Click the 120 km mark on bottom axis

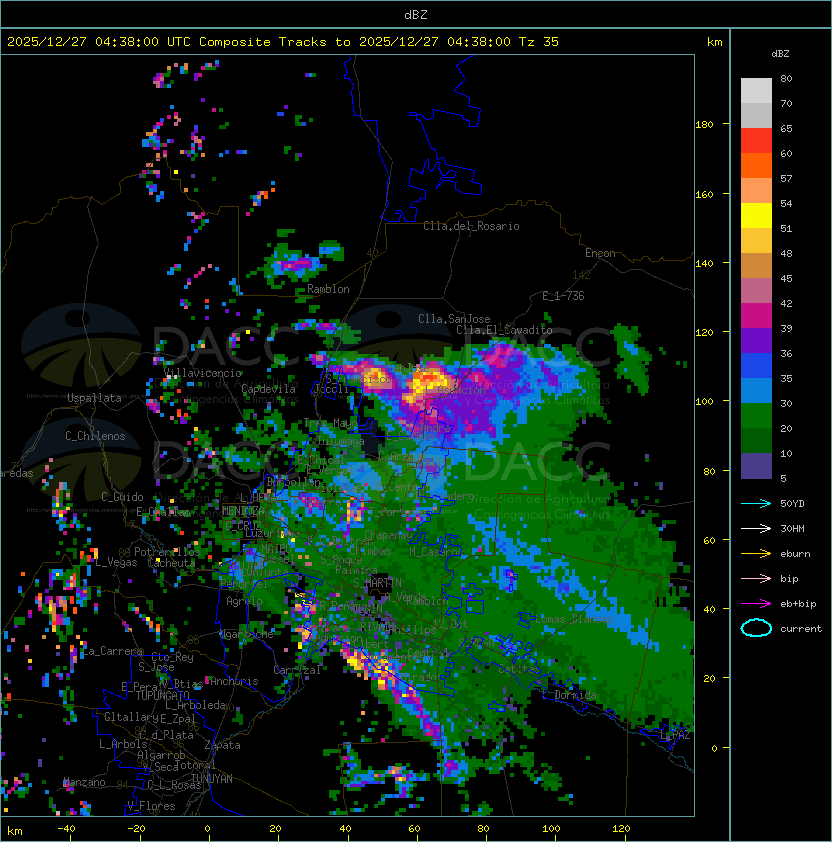tap(621, 829)
